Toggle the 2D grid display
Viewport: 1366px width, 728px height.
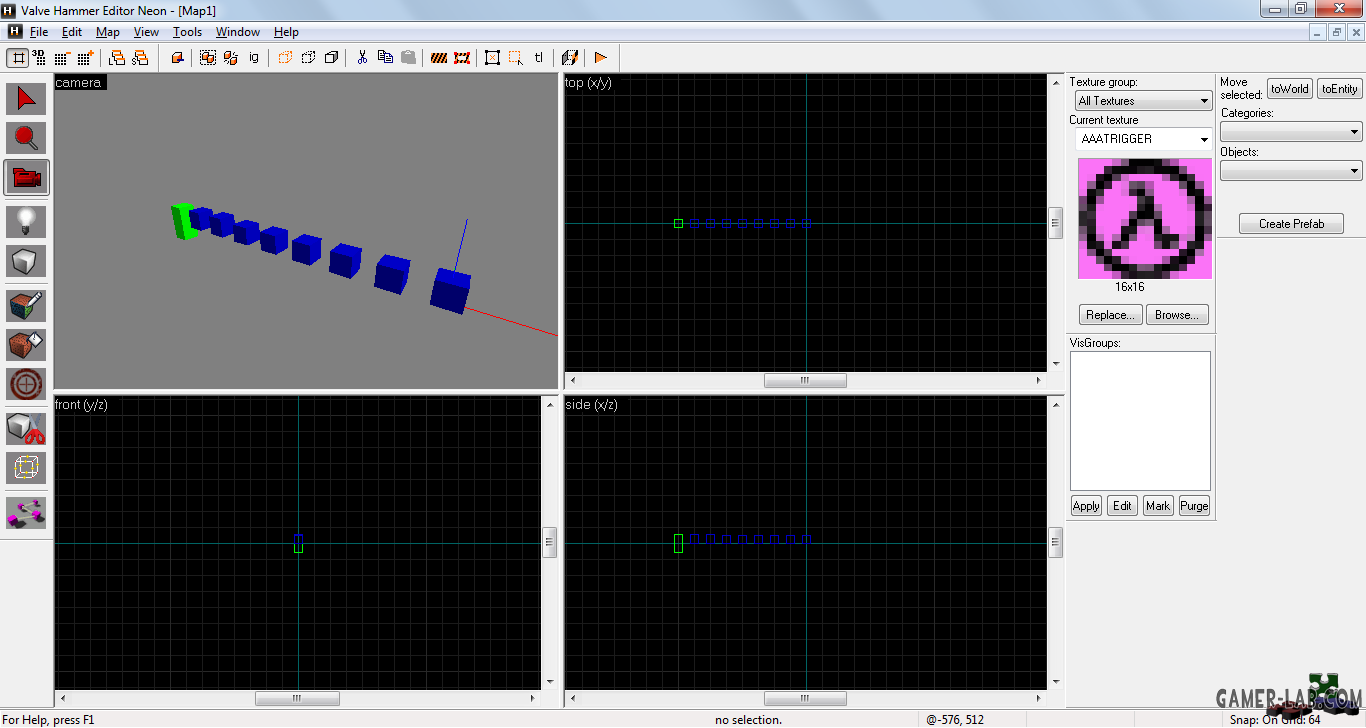(19, 58)
